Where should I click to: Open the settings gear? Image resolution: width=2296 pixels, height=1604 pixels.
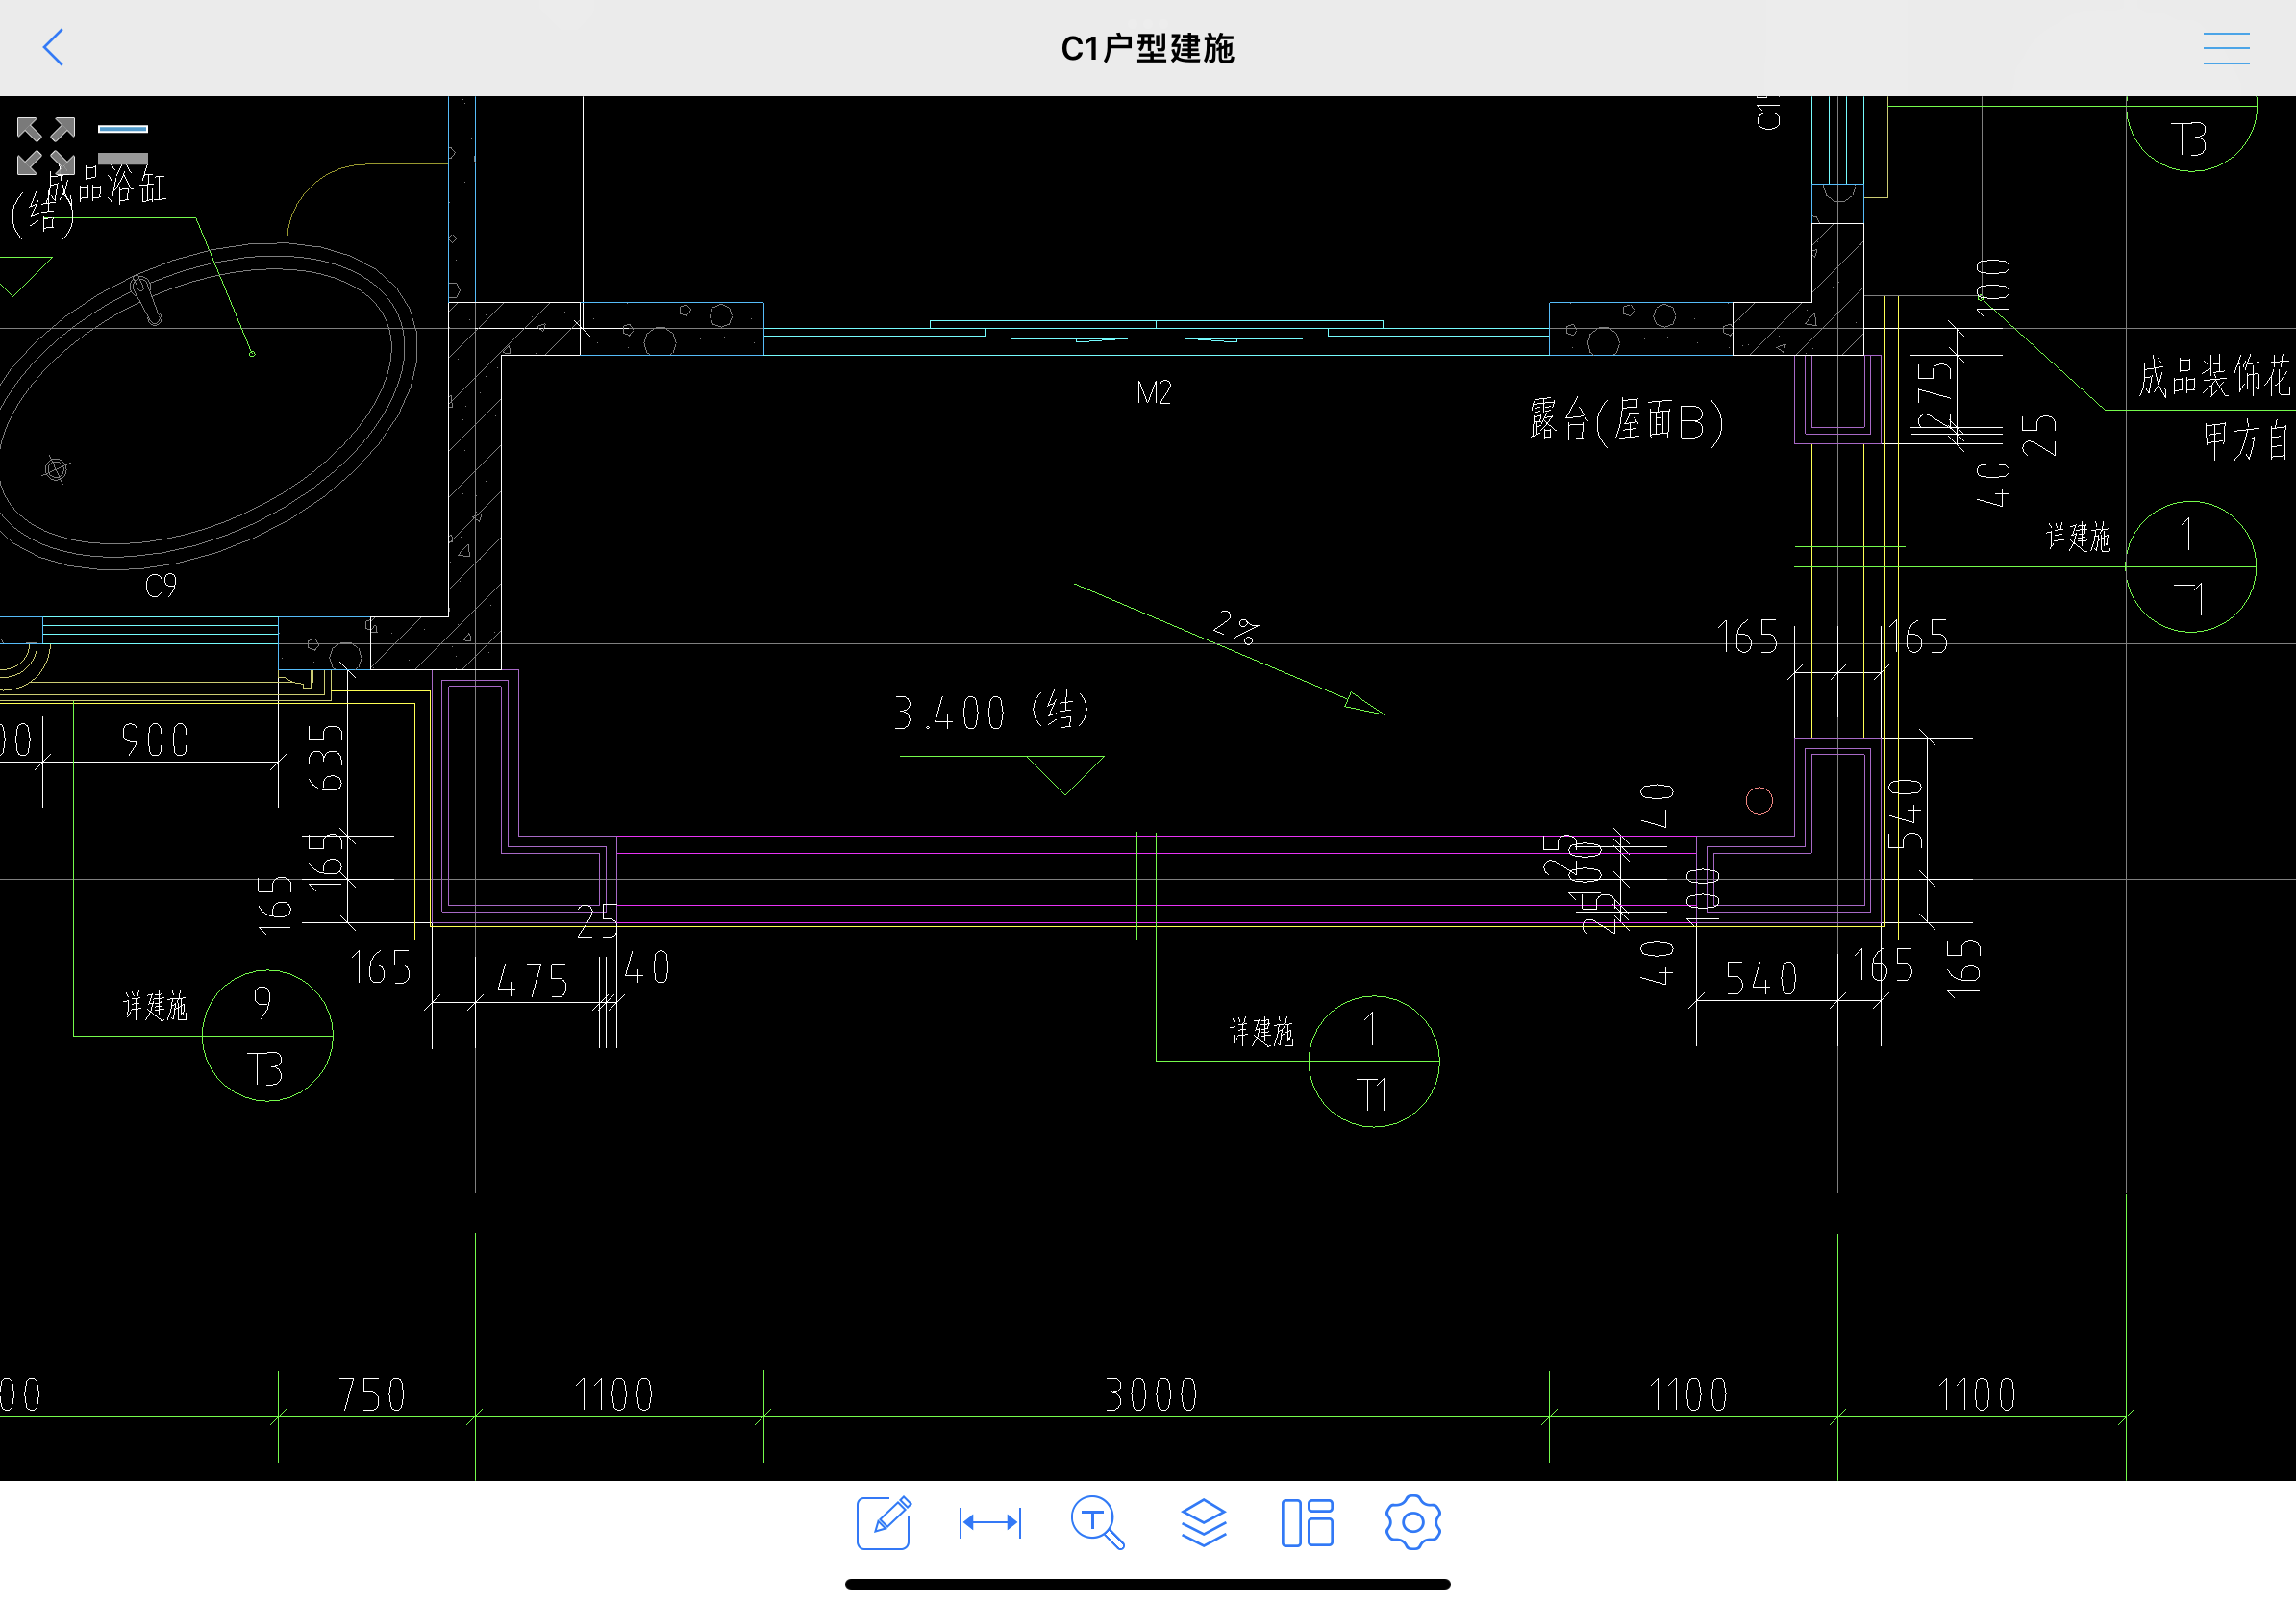point(1413,1522)
